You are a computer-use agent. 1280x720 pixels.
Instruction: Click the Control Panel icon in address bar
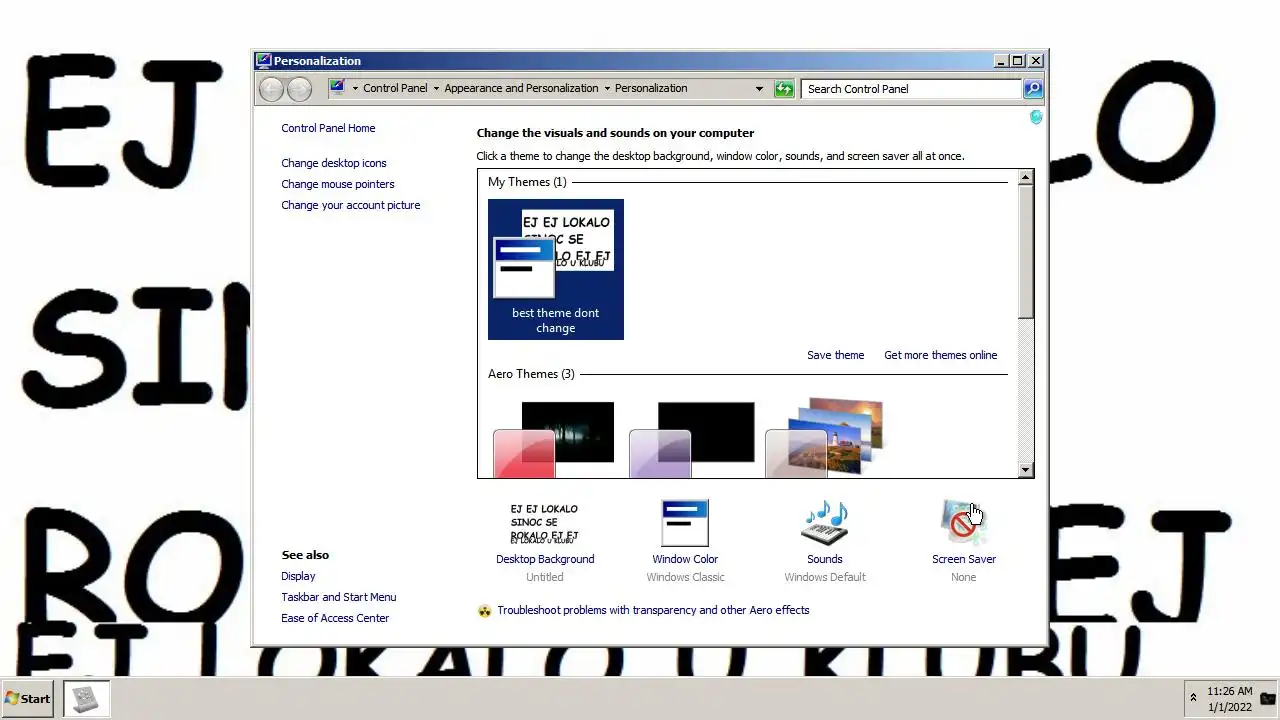pos(337,88)
